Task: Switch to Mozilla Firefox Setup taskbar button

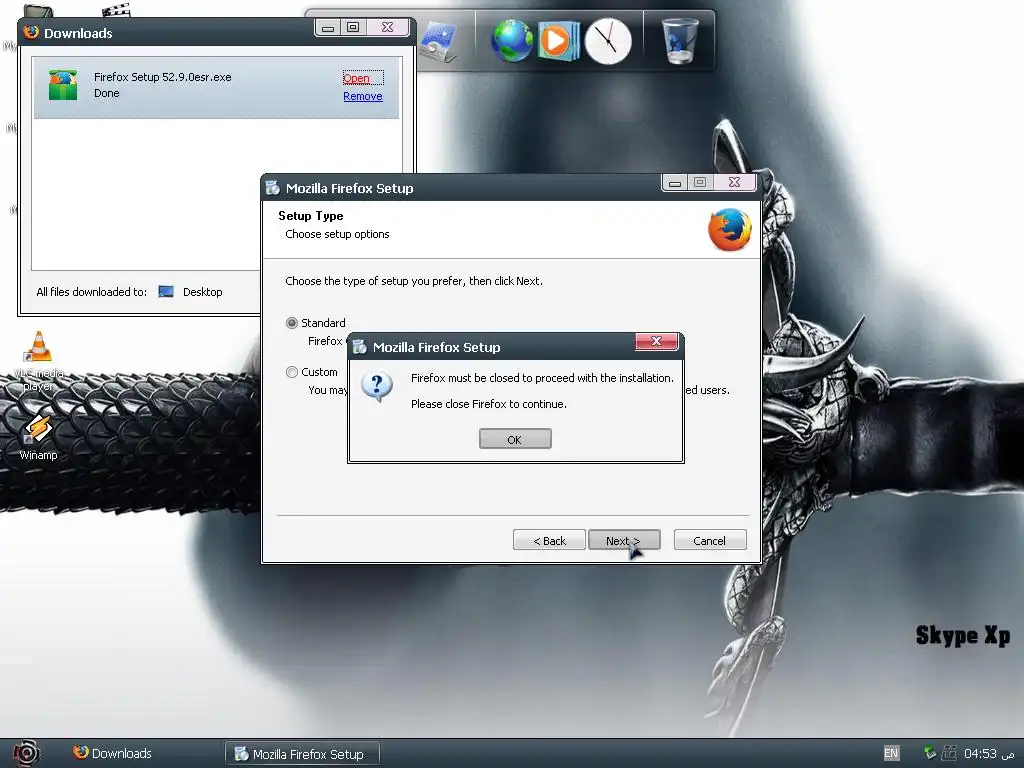Action: 302,754
